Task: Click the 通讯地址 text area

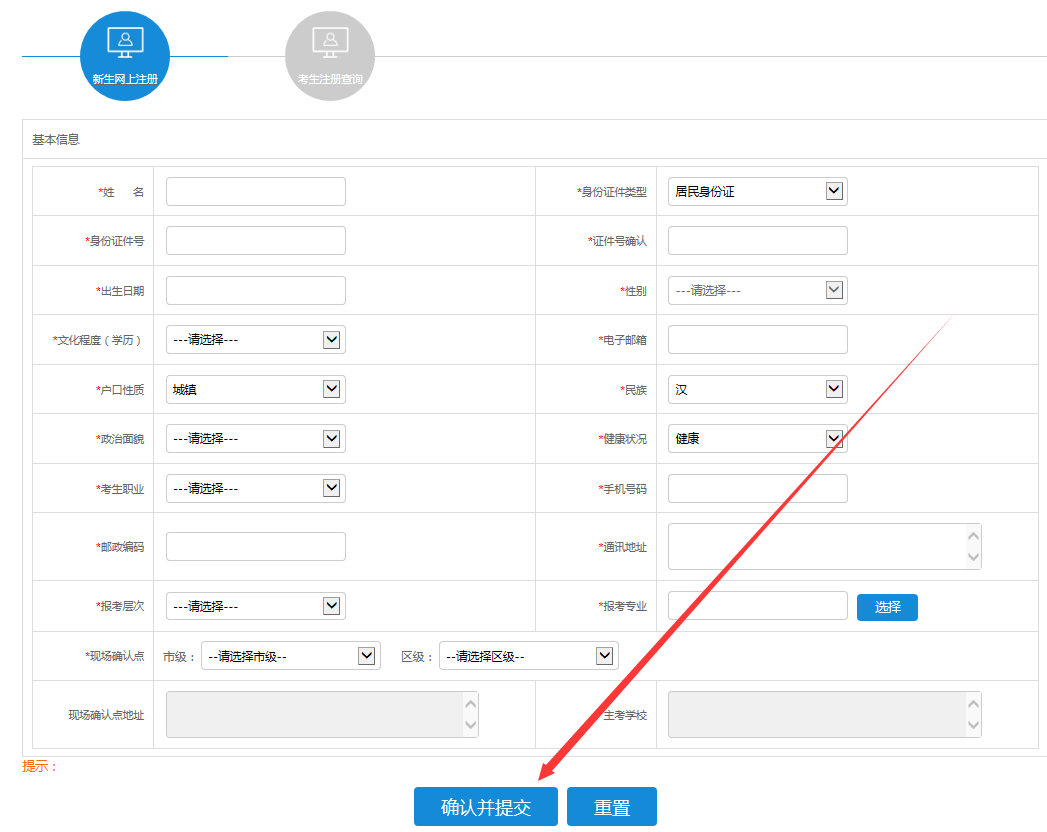Action: 817,546
